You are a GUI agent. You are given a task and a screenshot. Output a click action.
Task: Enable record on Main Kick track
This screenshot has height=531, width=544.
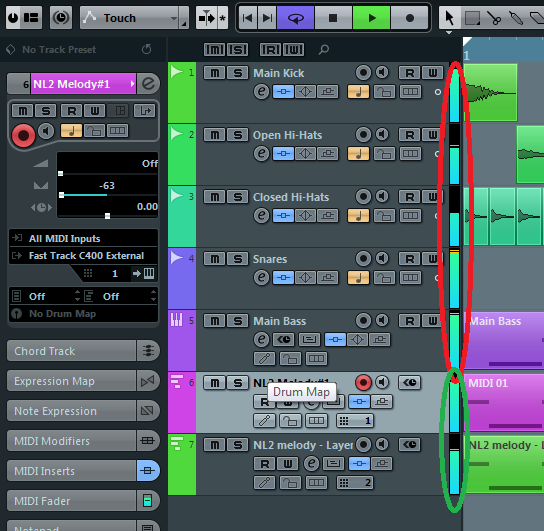(x=363, y=72)
